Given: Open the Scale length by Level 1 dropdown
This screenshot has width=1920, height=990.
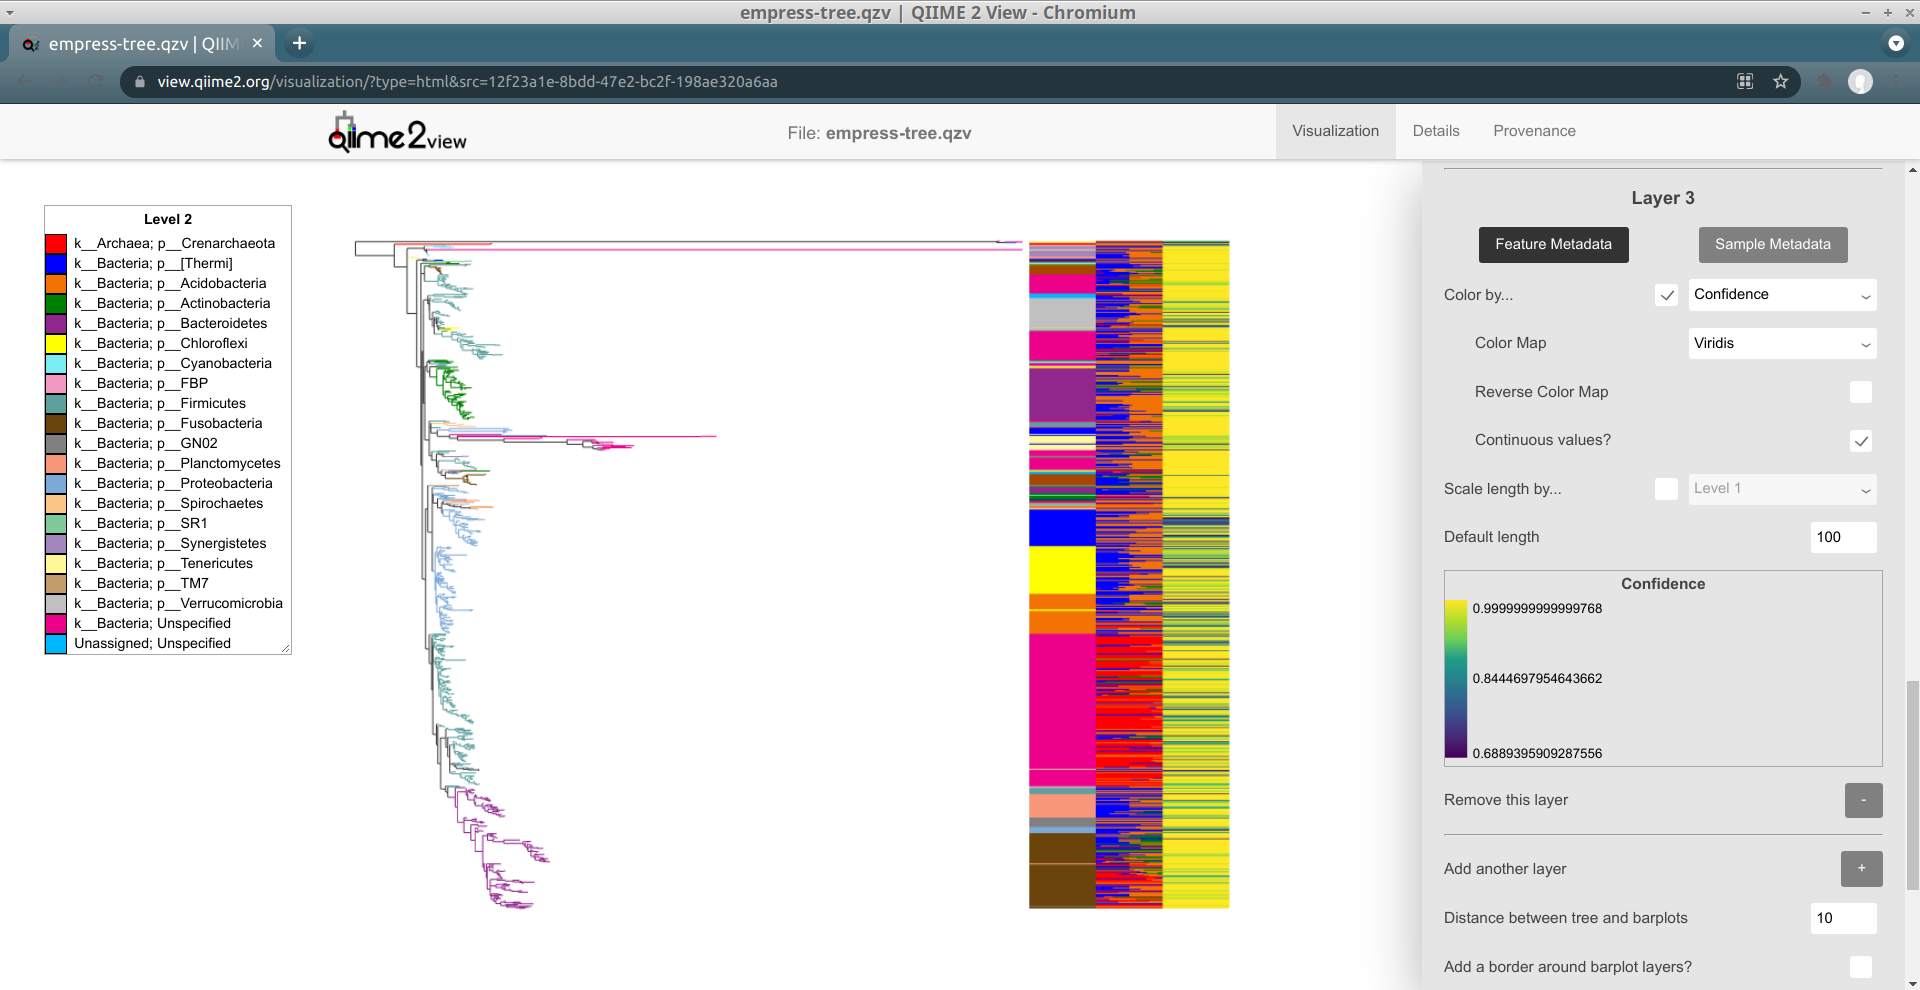Looking at the screenshot, I should (x=1782, y=489).
